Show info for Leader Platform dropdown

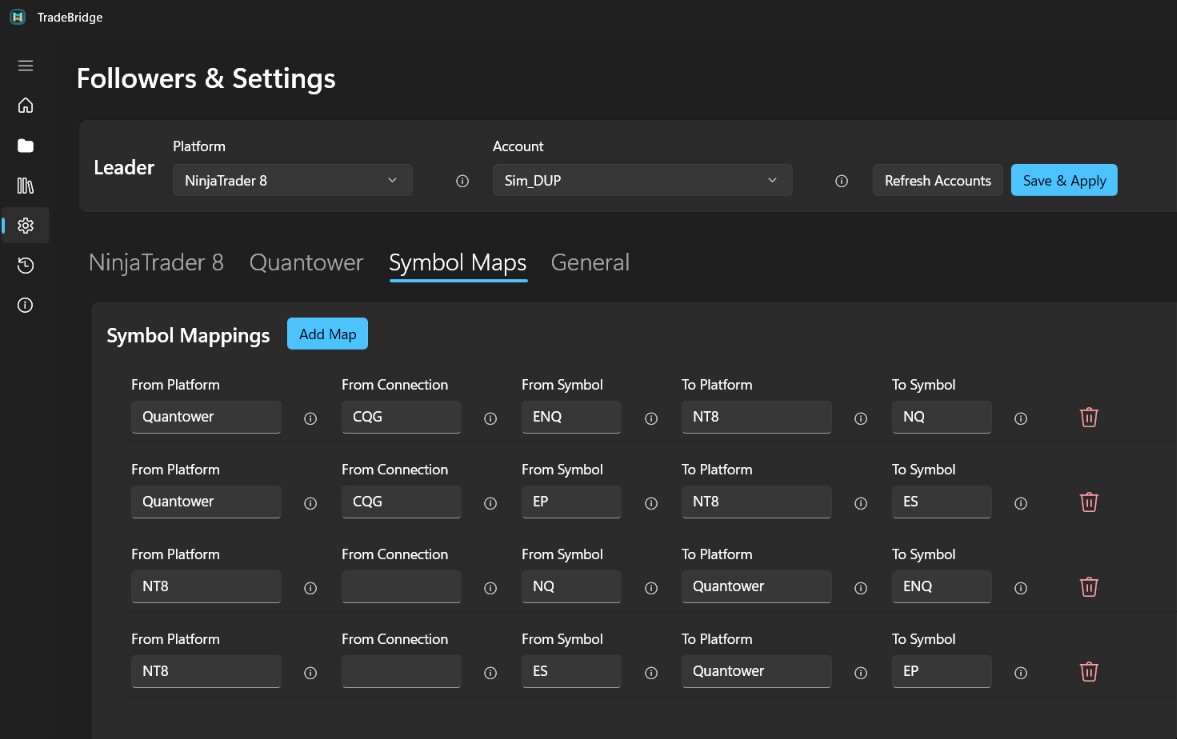click(462, 181)
